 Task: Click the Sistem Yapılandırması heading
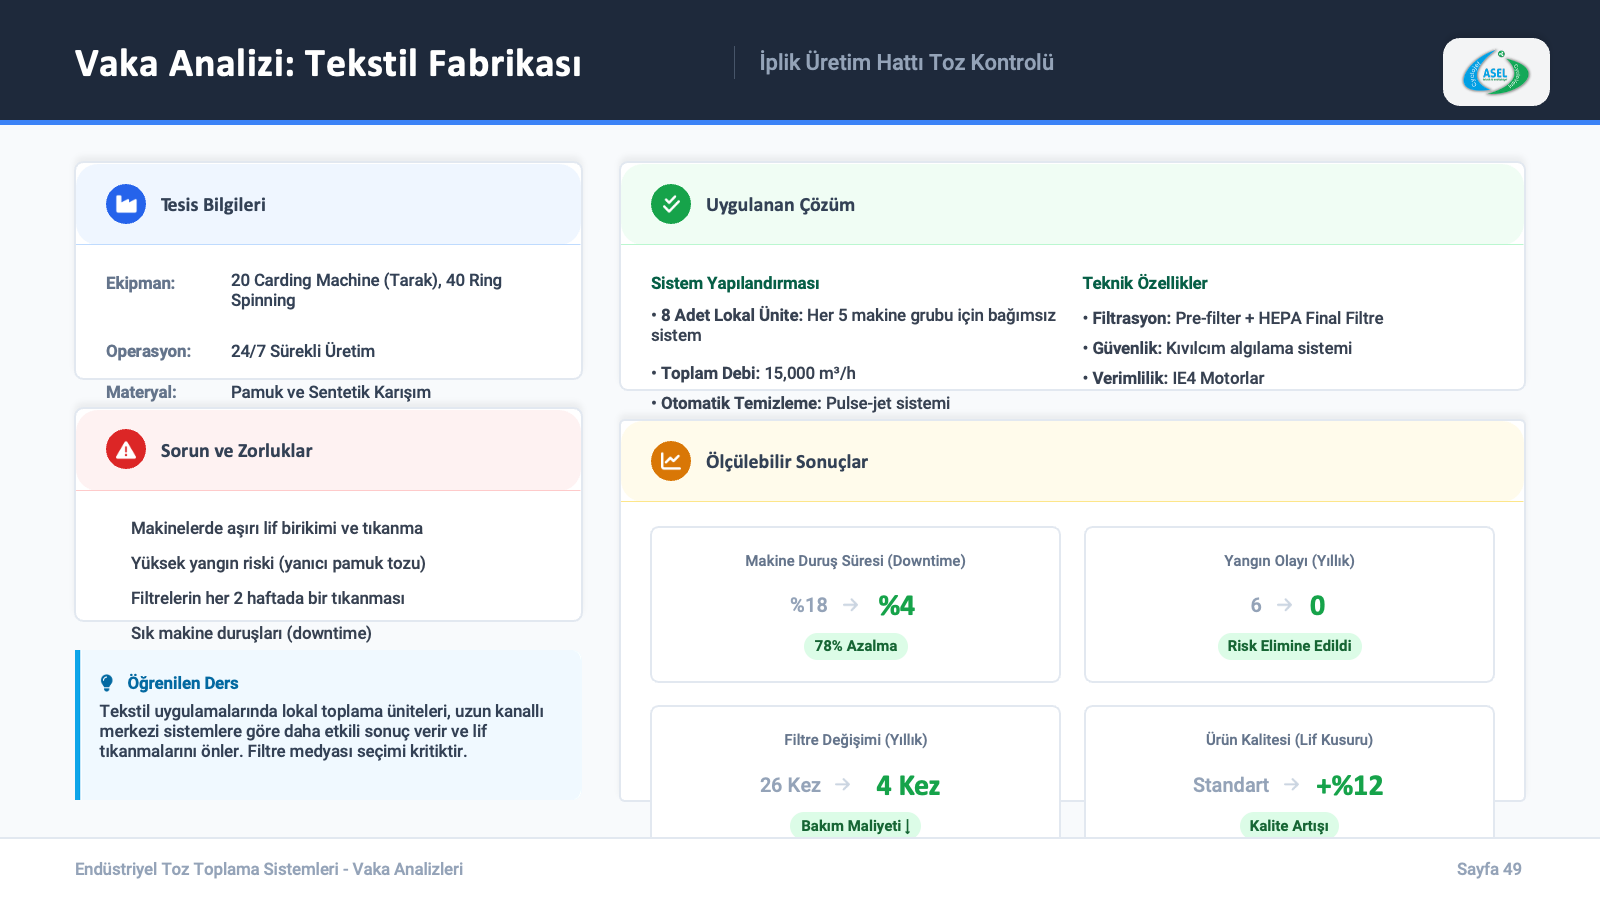pyautogui.click(x=735, y=283)
